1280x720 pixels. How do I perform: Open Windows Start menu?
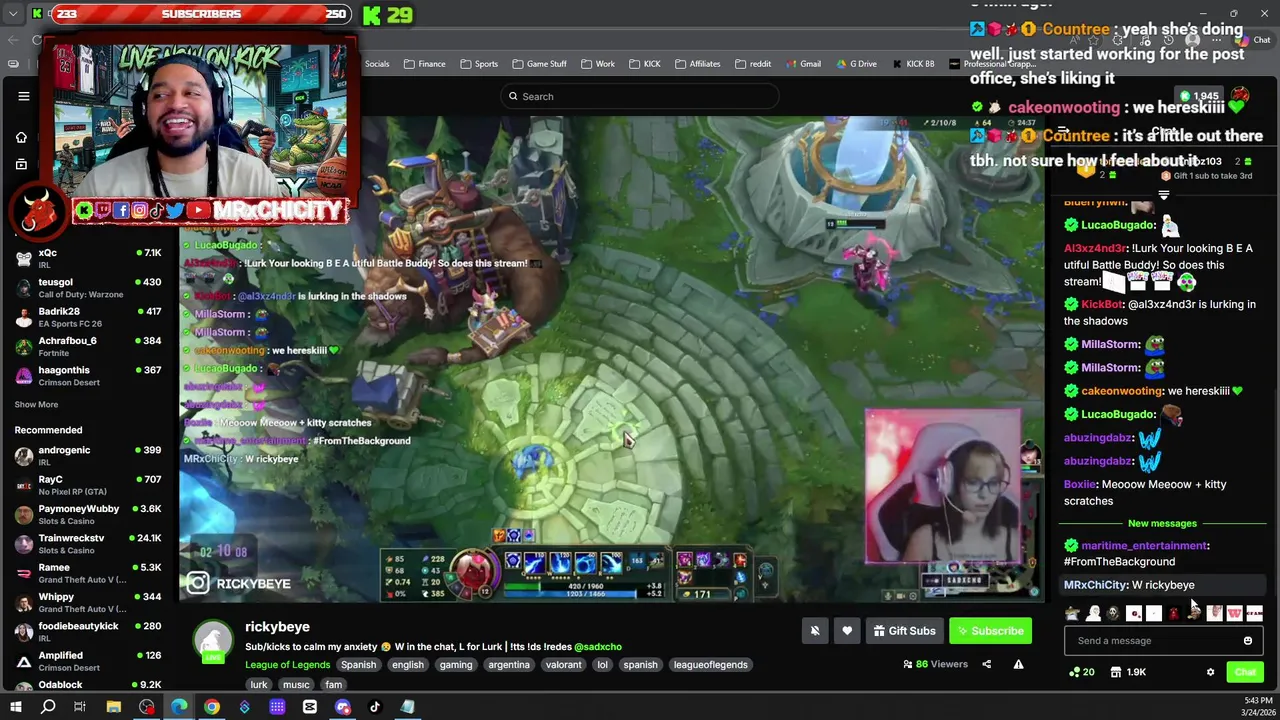point(15,707)
